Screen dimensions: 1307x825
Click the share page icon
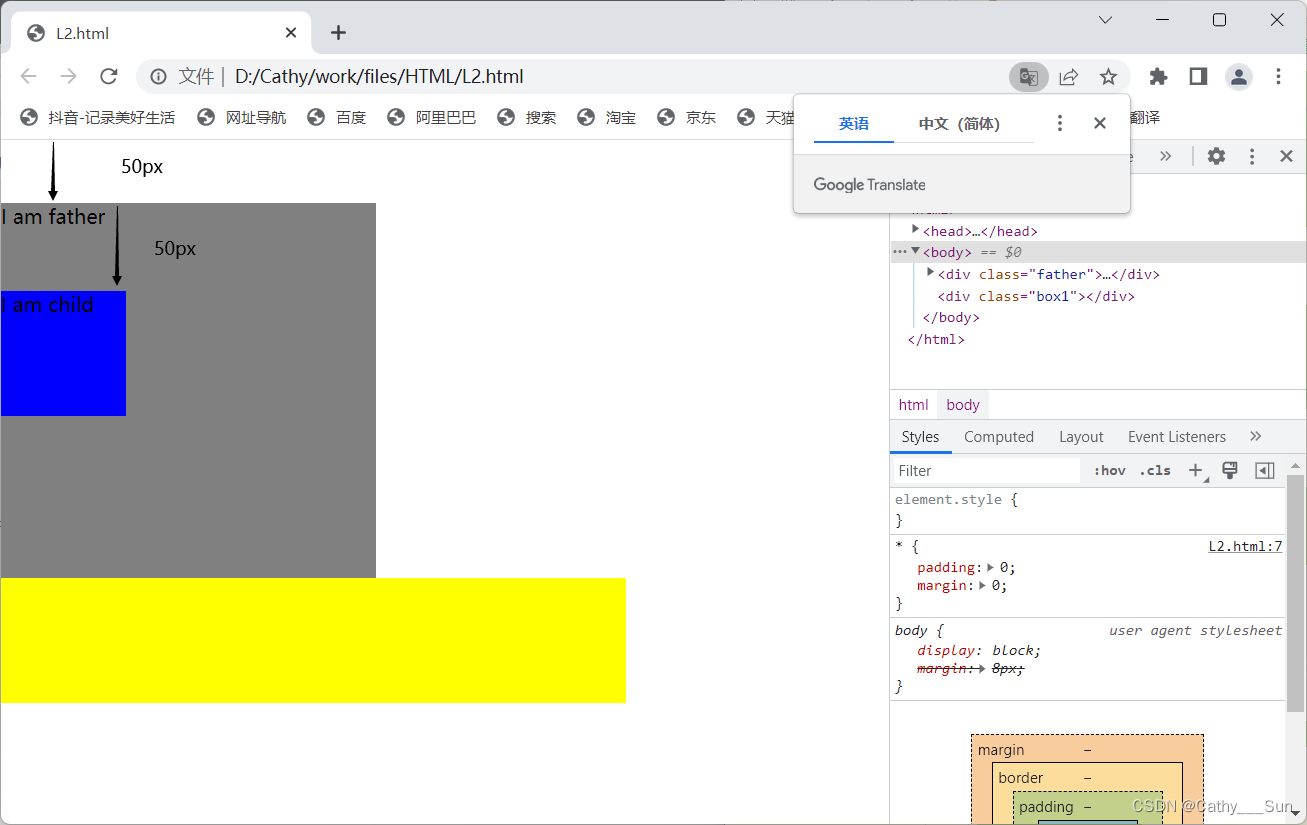click(x=1068, y=77)
